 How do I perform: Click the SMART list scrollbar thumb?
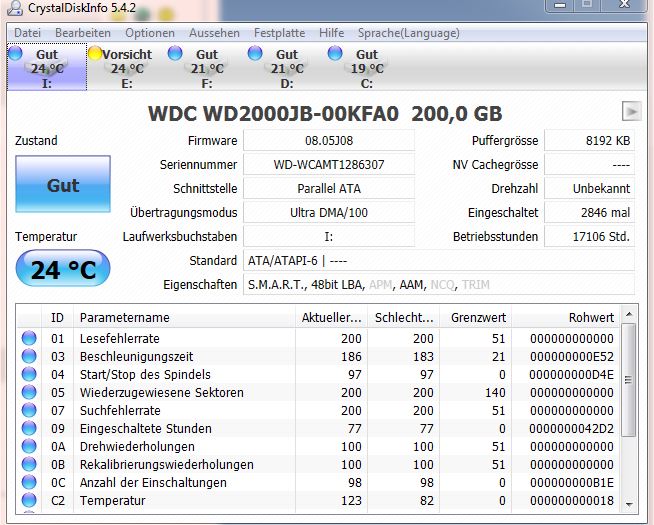click(629, 379)
